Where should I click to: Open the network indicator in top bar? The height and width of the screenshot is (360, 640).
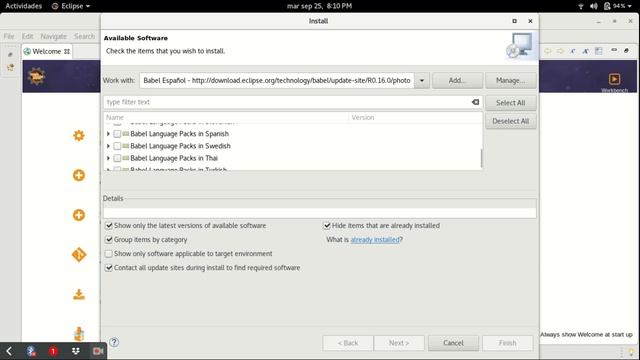tap(581, 6)
